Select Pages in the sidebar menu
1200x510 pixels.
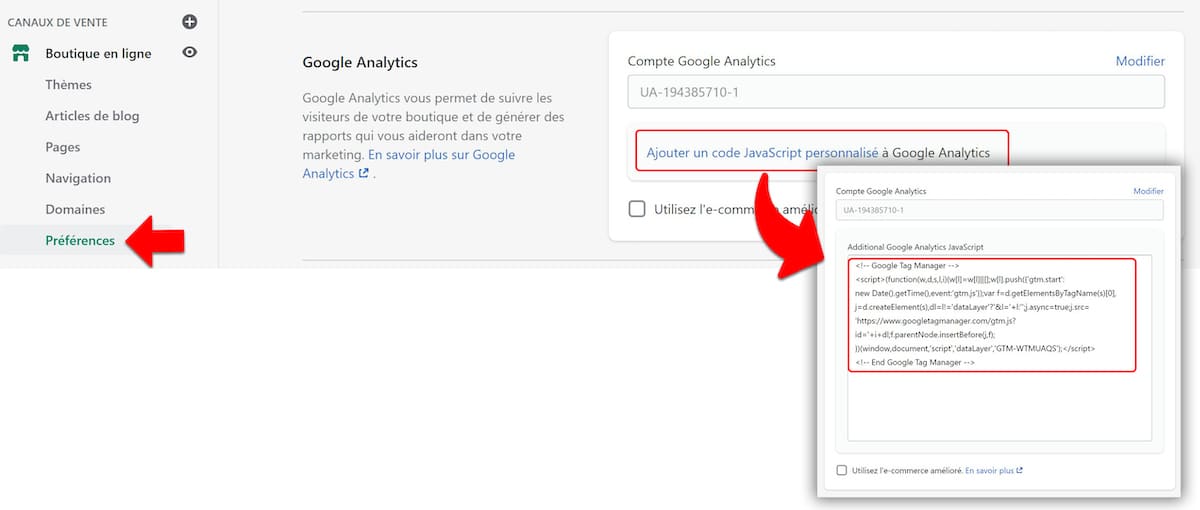click(63, 147)
